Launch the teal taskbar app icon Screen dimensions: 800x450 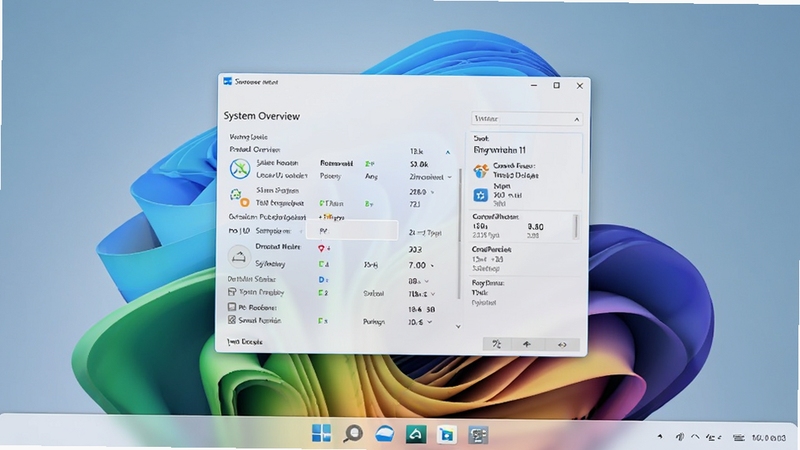tap(416, 434)
